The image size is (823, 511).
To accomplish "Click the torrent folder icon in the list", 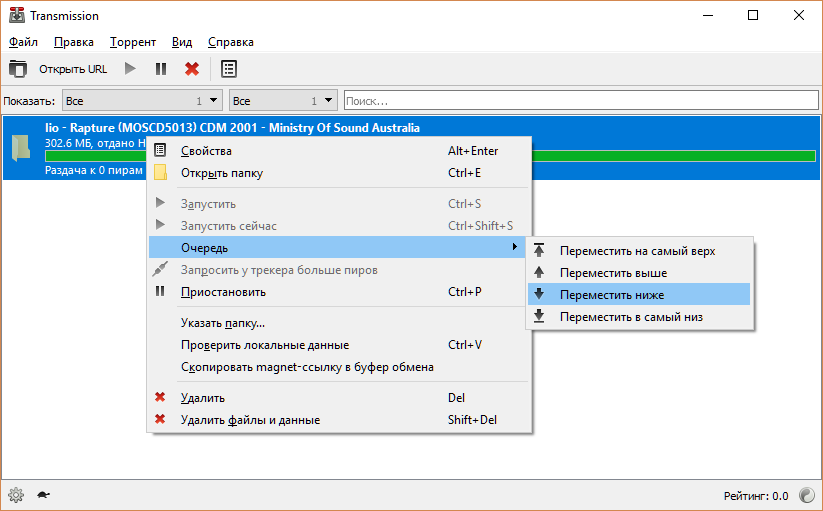I will pyautogui.click(x=21, y=148).
